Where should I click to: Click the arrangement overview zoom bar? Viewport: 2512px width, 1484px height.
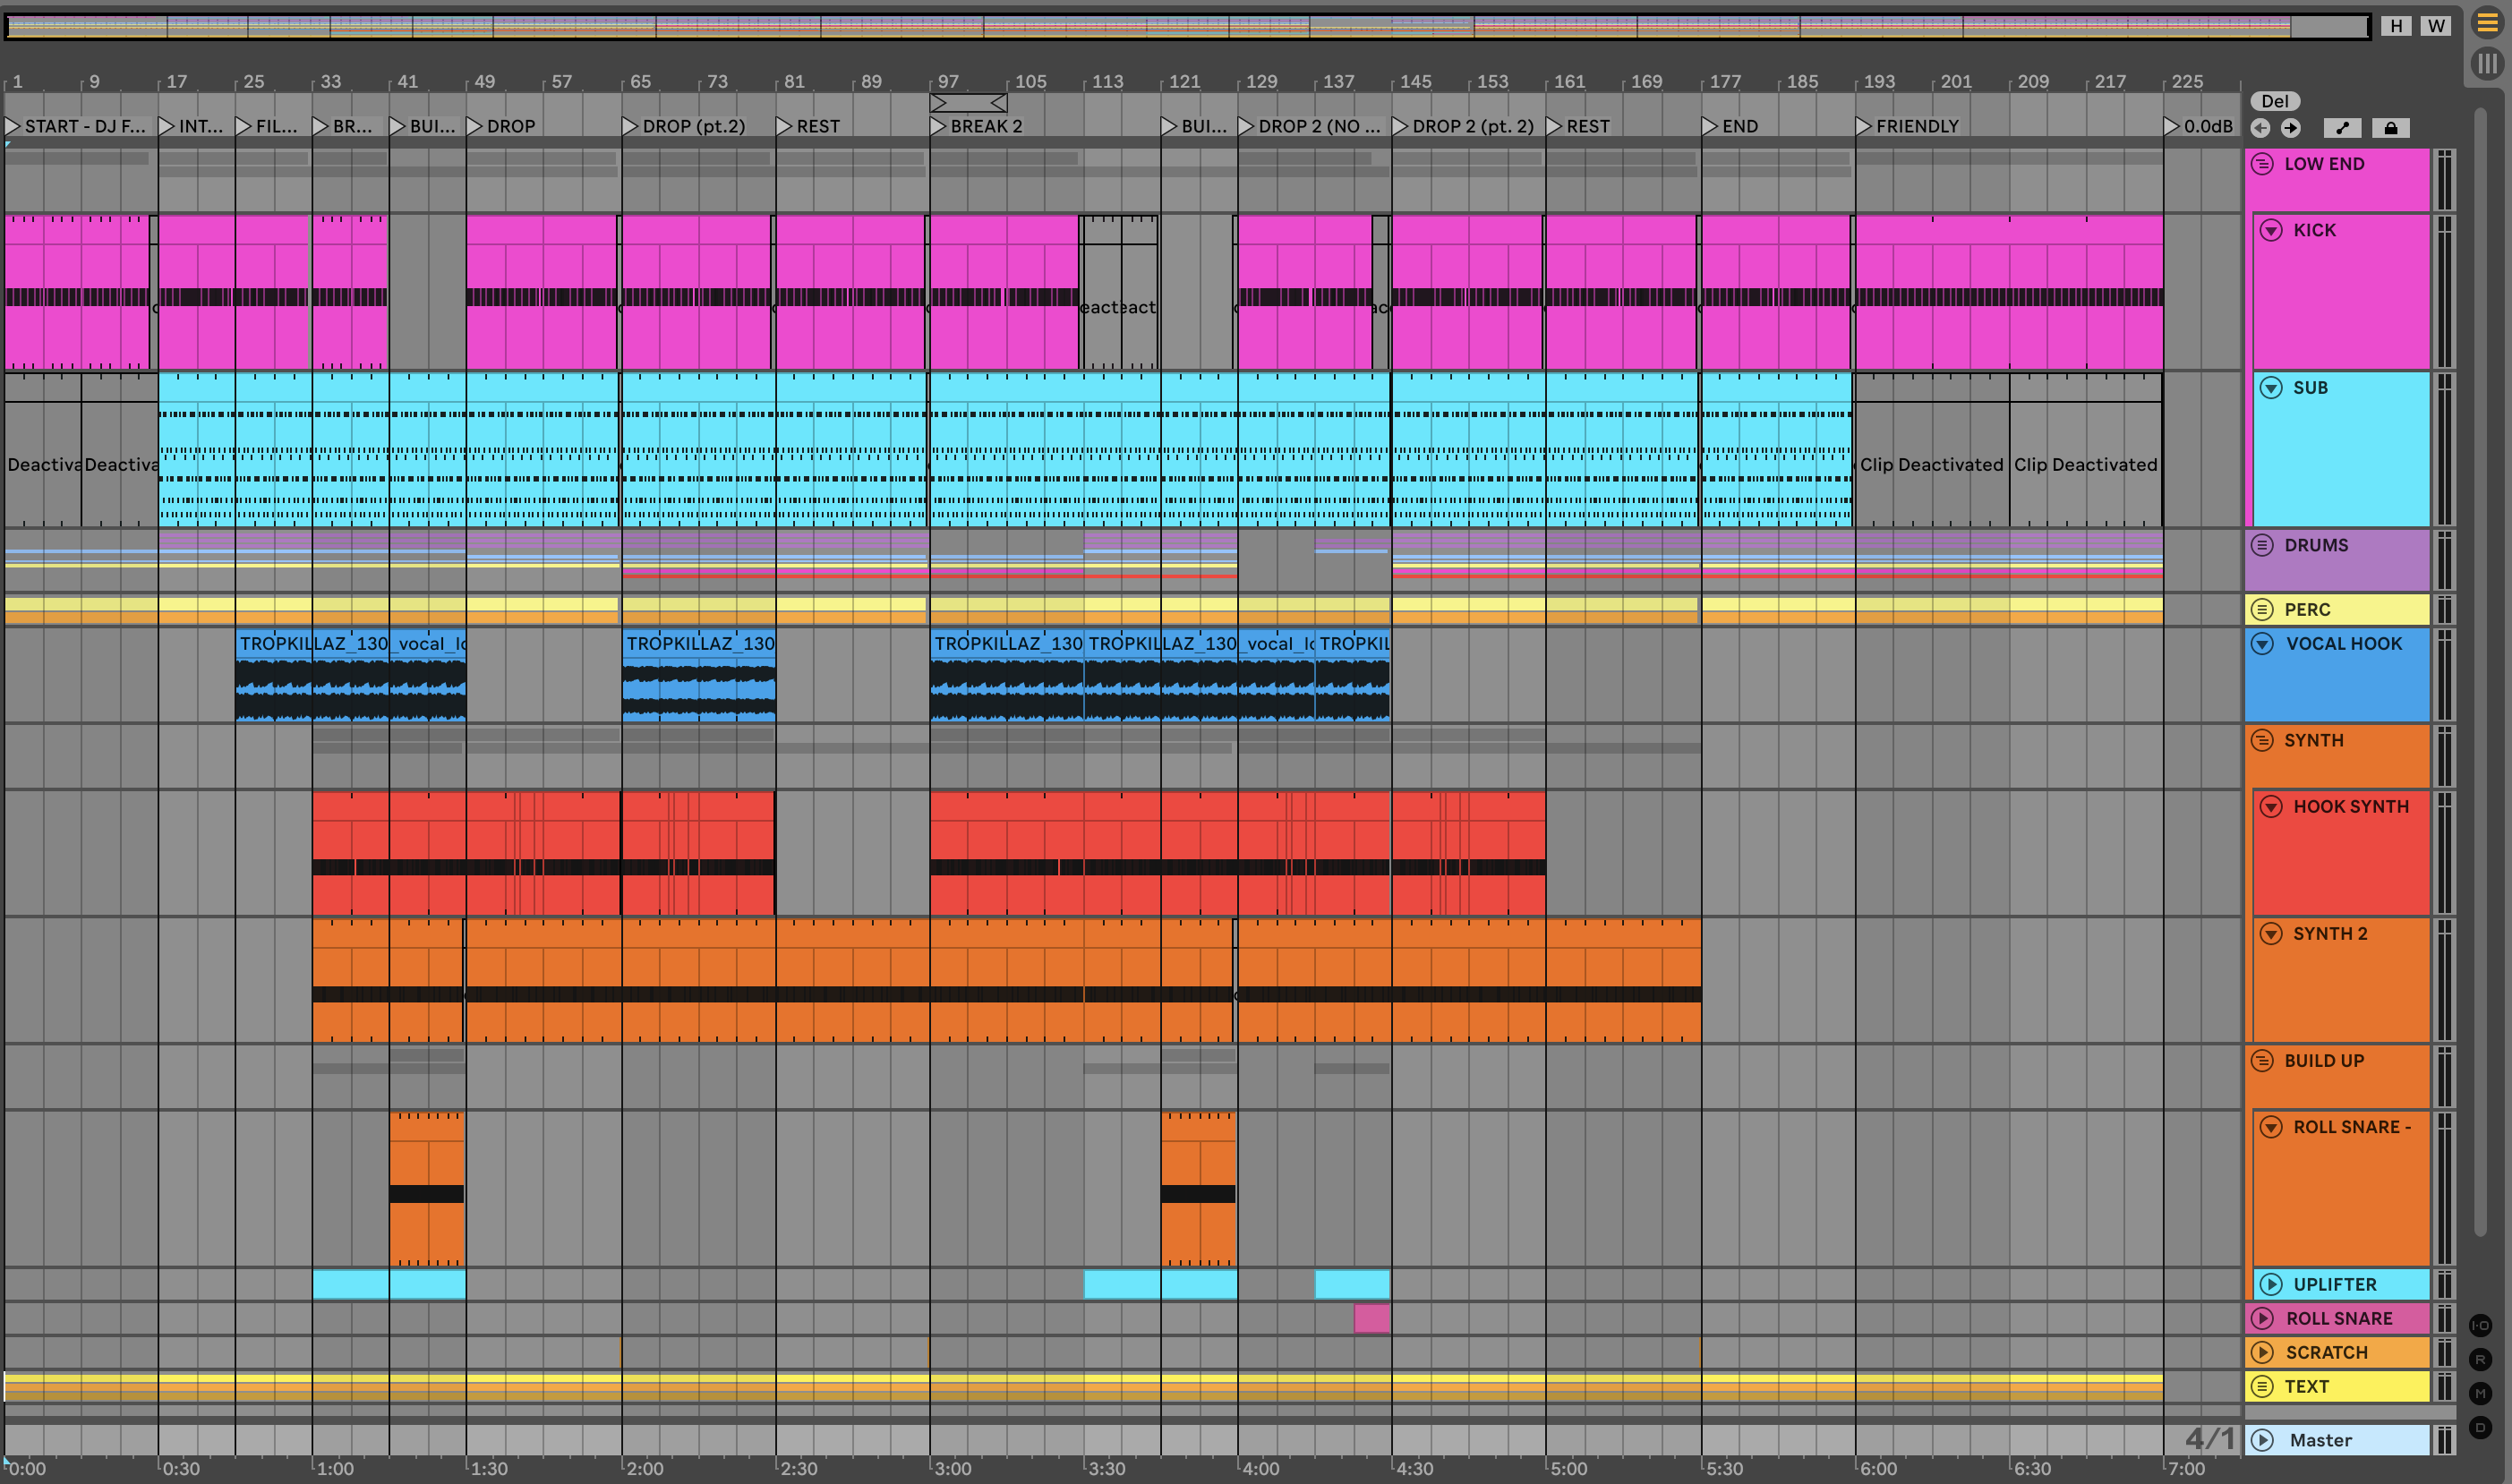1186,26
